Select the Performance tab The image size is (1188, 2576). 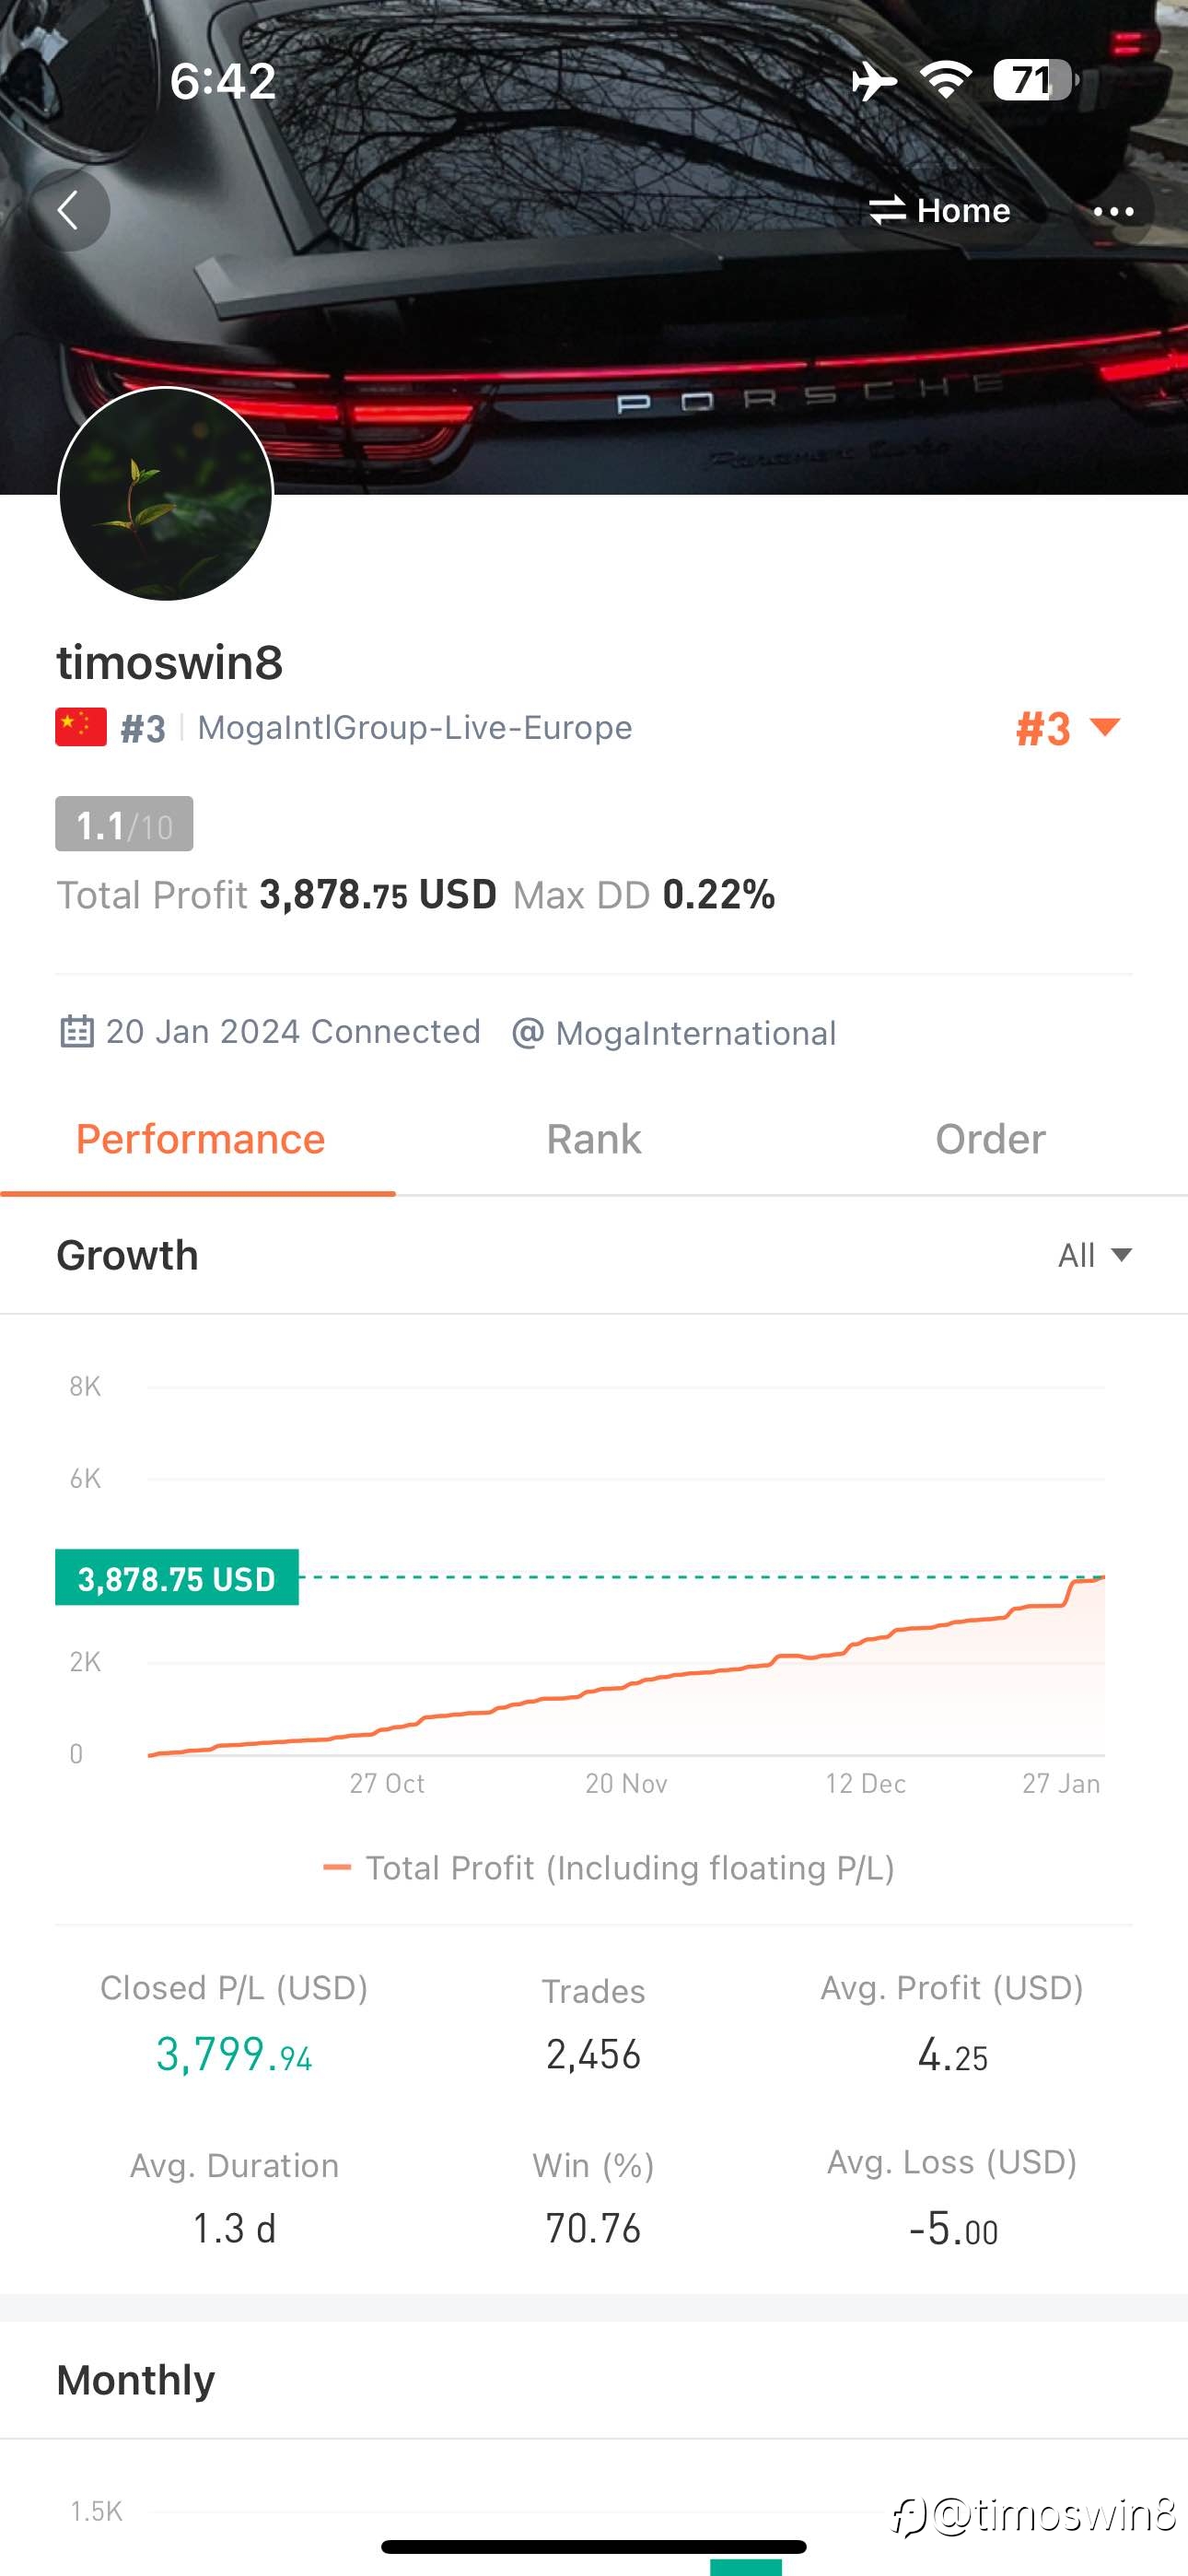pos(200,1139)
